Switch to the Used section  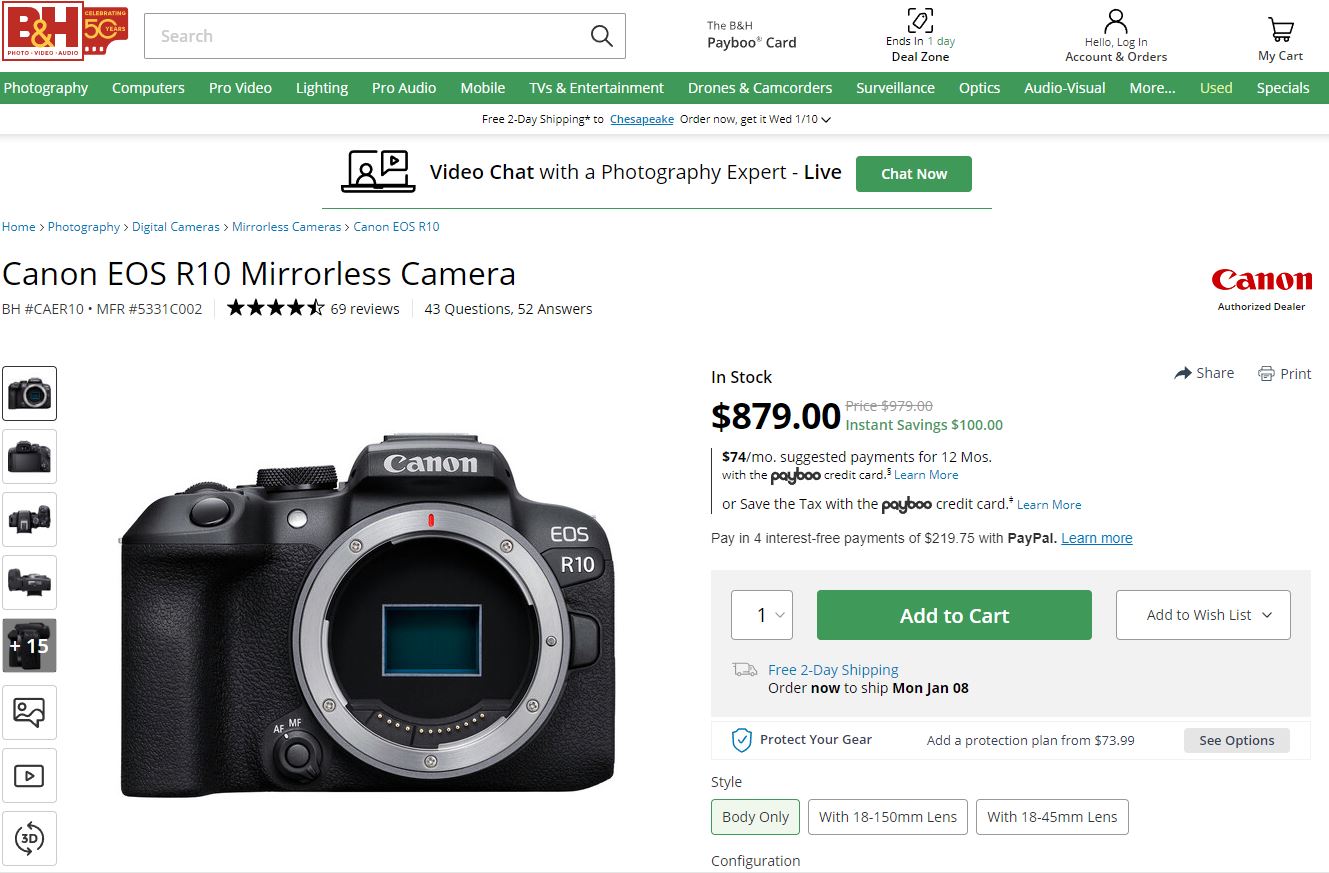pyautogui.click(x=1215, y=88)
